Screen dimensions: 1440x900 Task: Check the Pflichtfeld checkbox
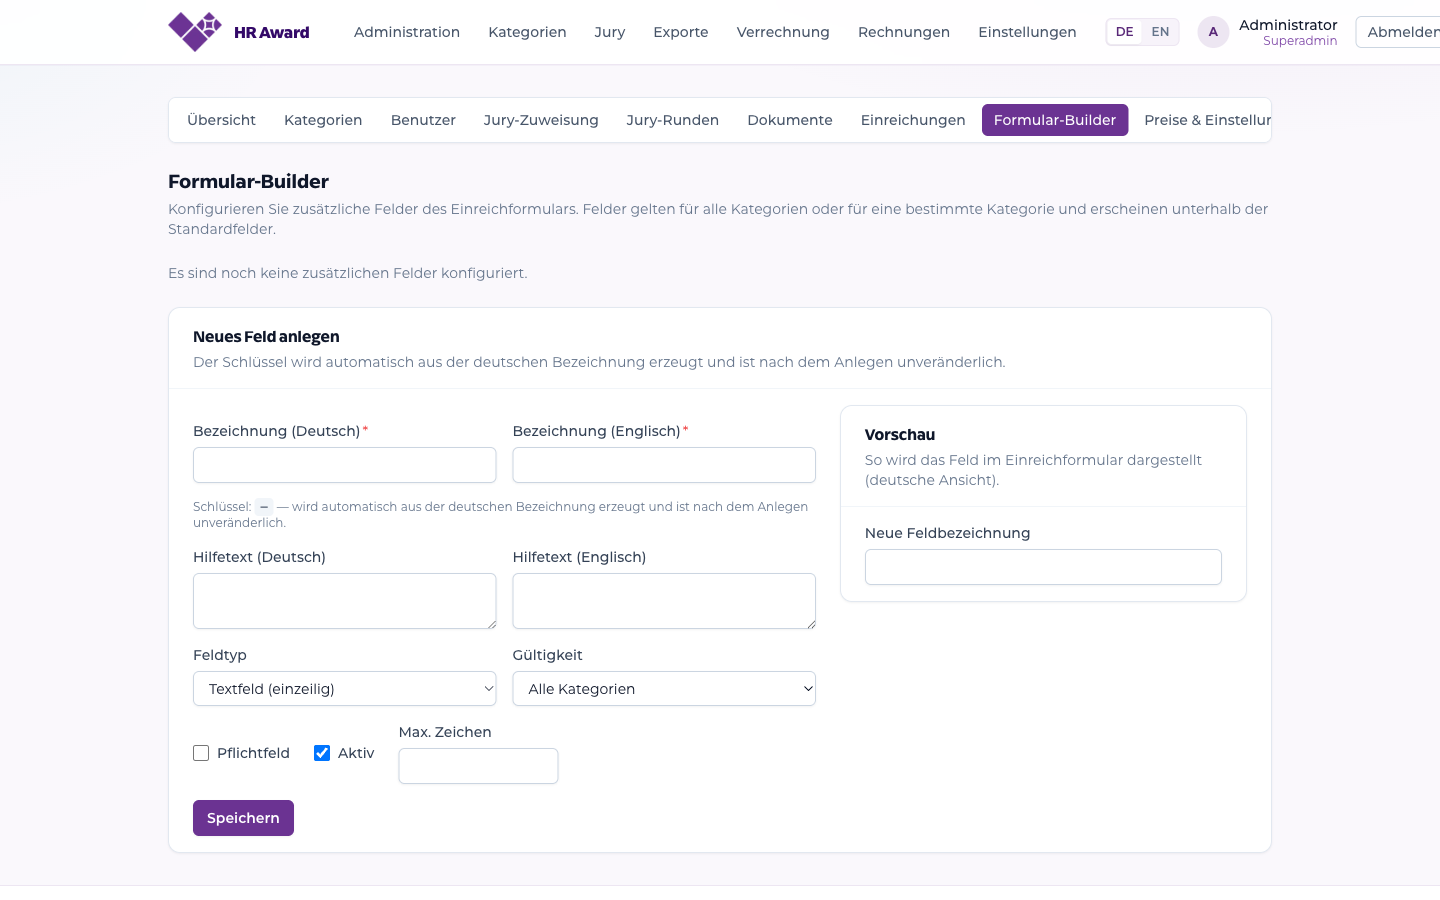201,753
